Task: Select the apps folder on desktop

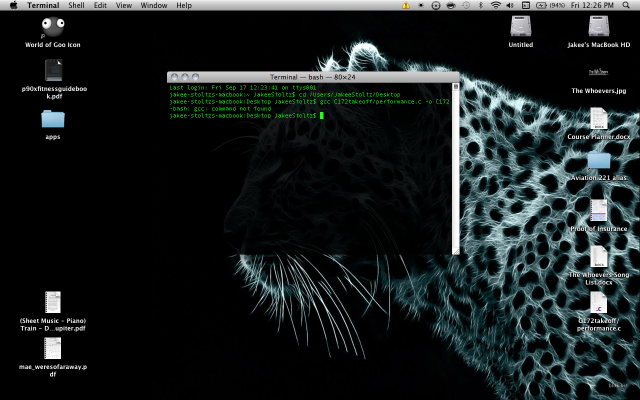Action: [x=53, y=119]
